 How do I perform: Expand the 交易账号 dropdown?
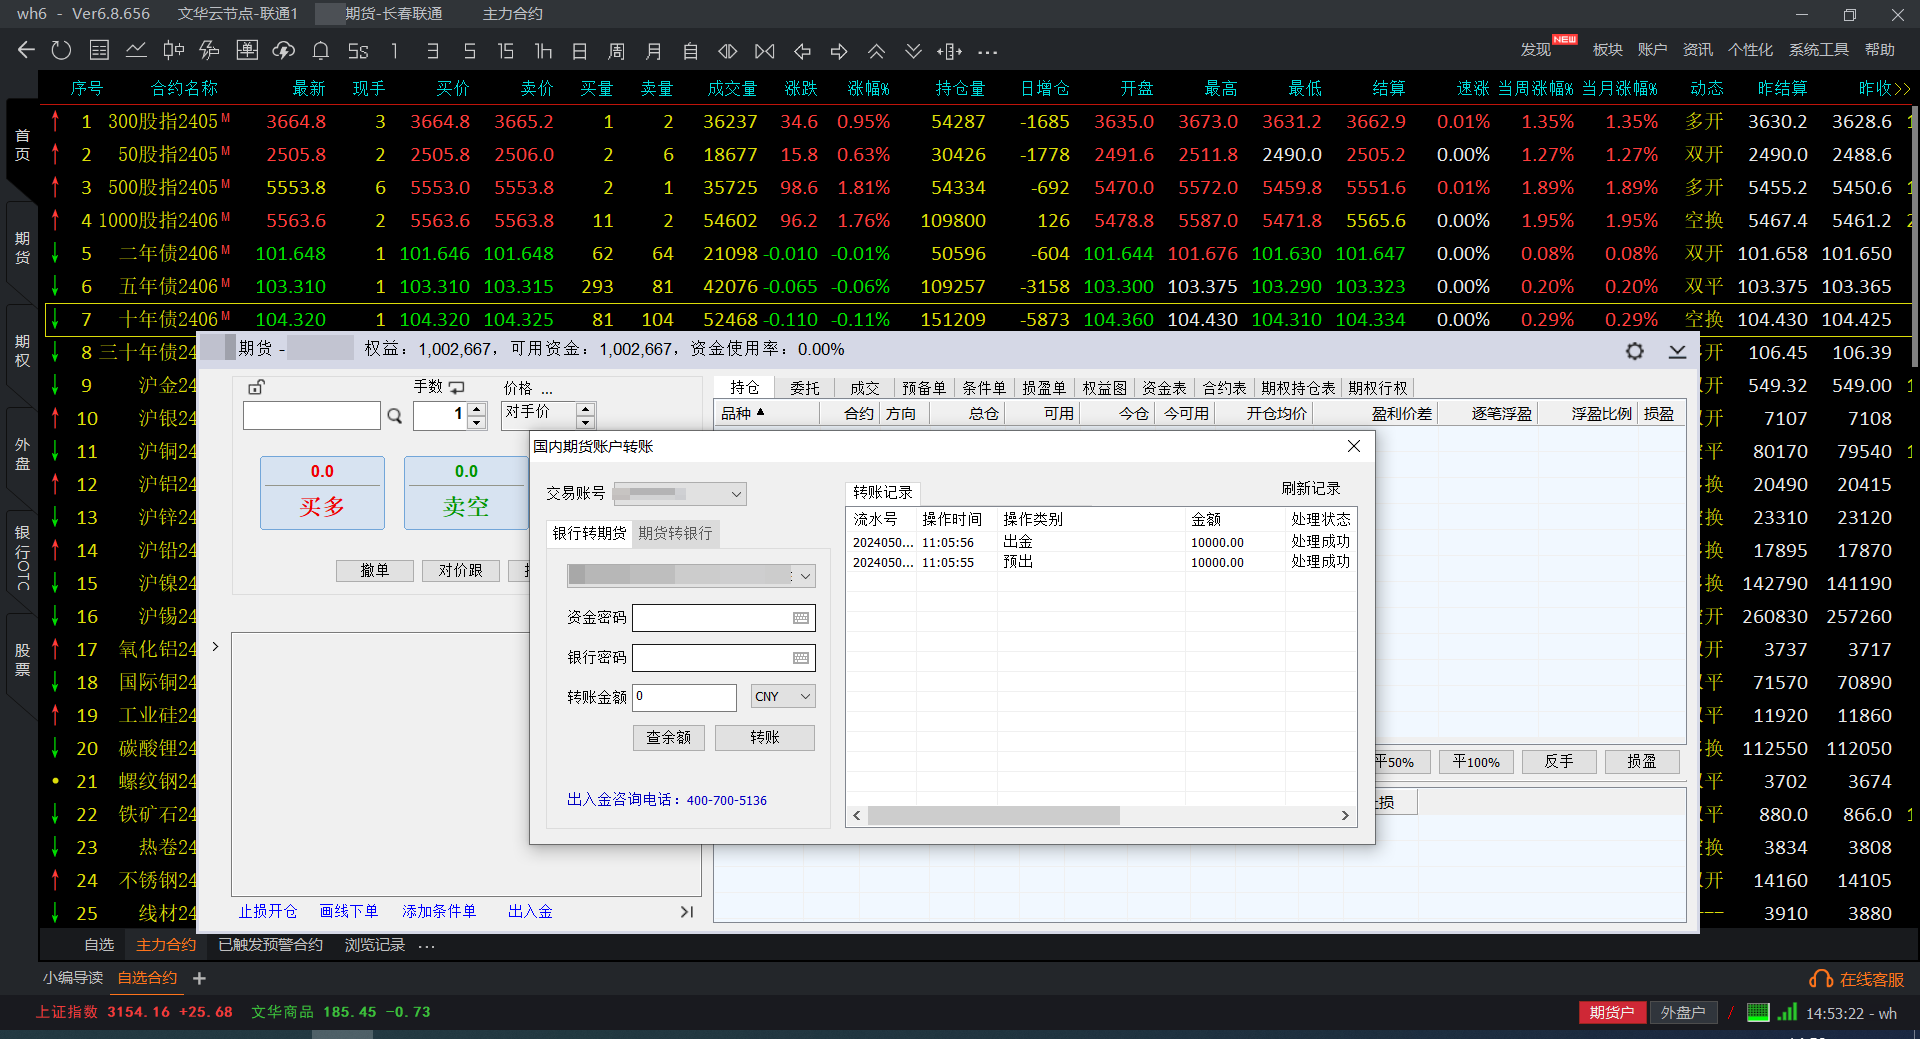click(736, 494)
